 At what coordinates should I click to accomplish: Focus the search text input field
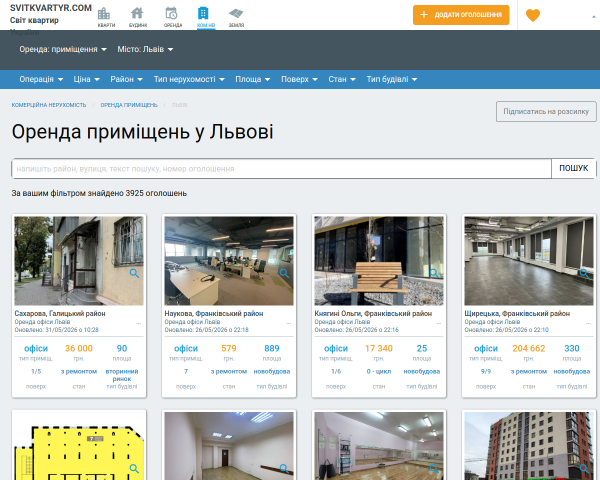pyautogui.click(x=282, y=168)
